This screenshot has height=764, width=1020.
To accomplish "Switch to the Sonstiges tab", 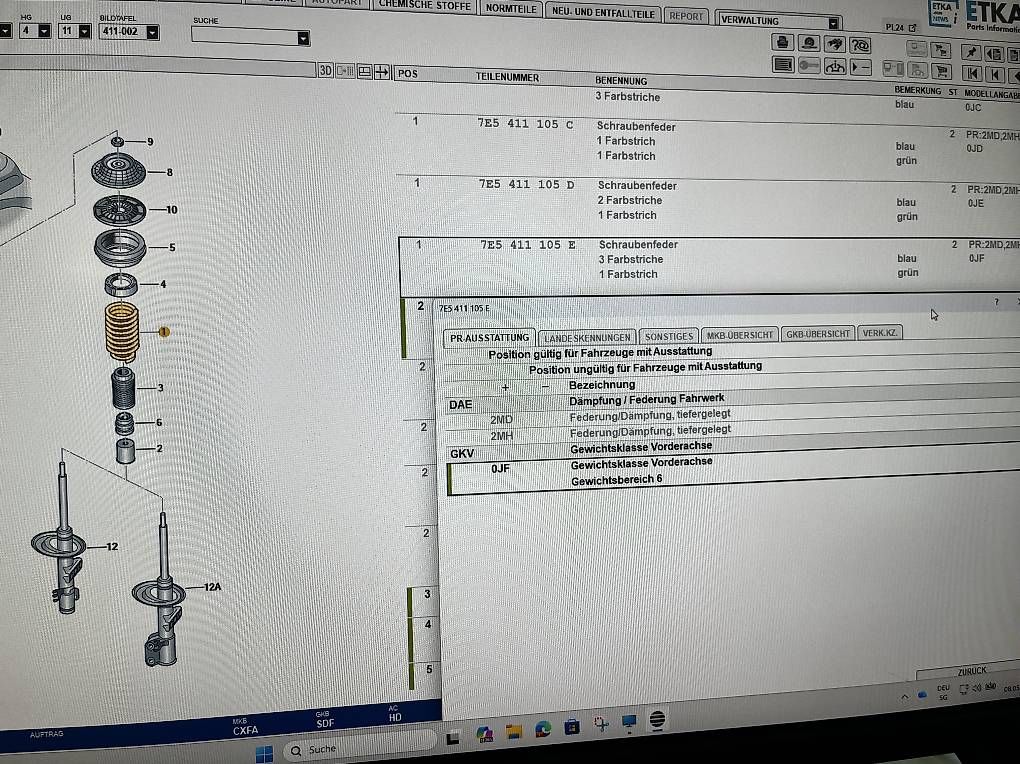I will 669,336.
